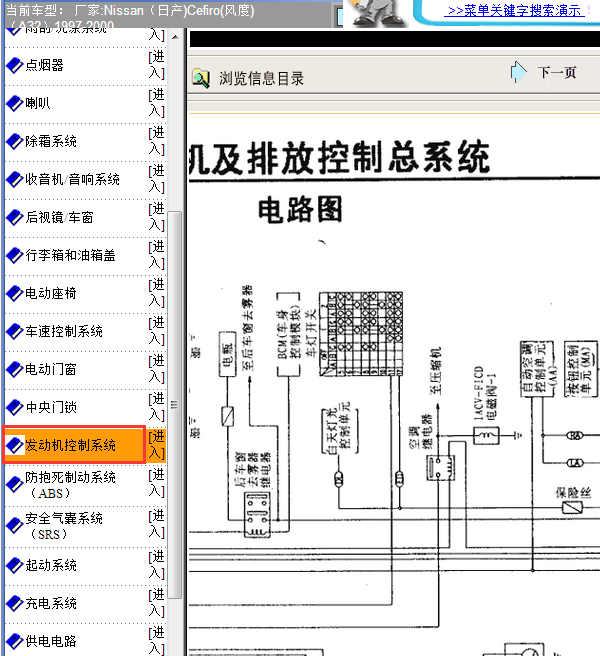Select 喇叭 in the system list

click(38, 103)
